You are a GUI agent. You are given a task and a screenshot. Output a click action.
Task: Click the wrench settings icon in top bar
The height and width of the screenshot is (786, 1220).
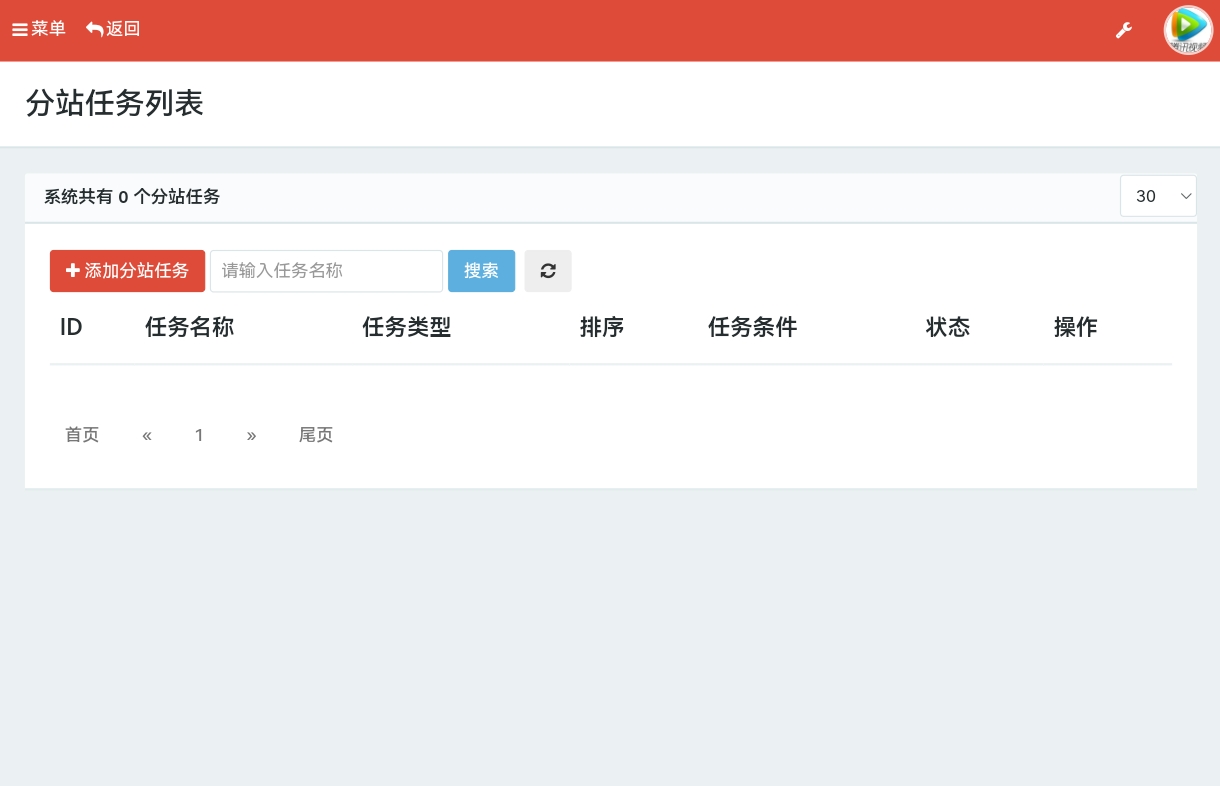1124,30
